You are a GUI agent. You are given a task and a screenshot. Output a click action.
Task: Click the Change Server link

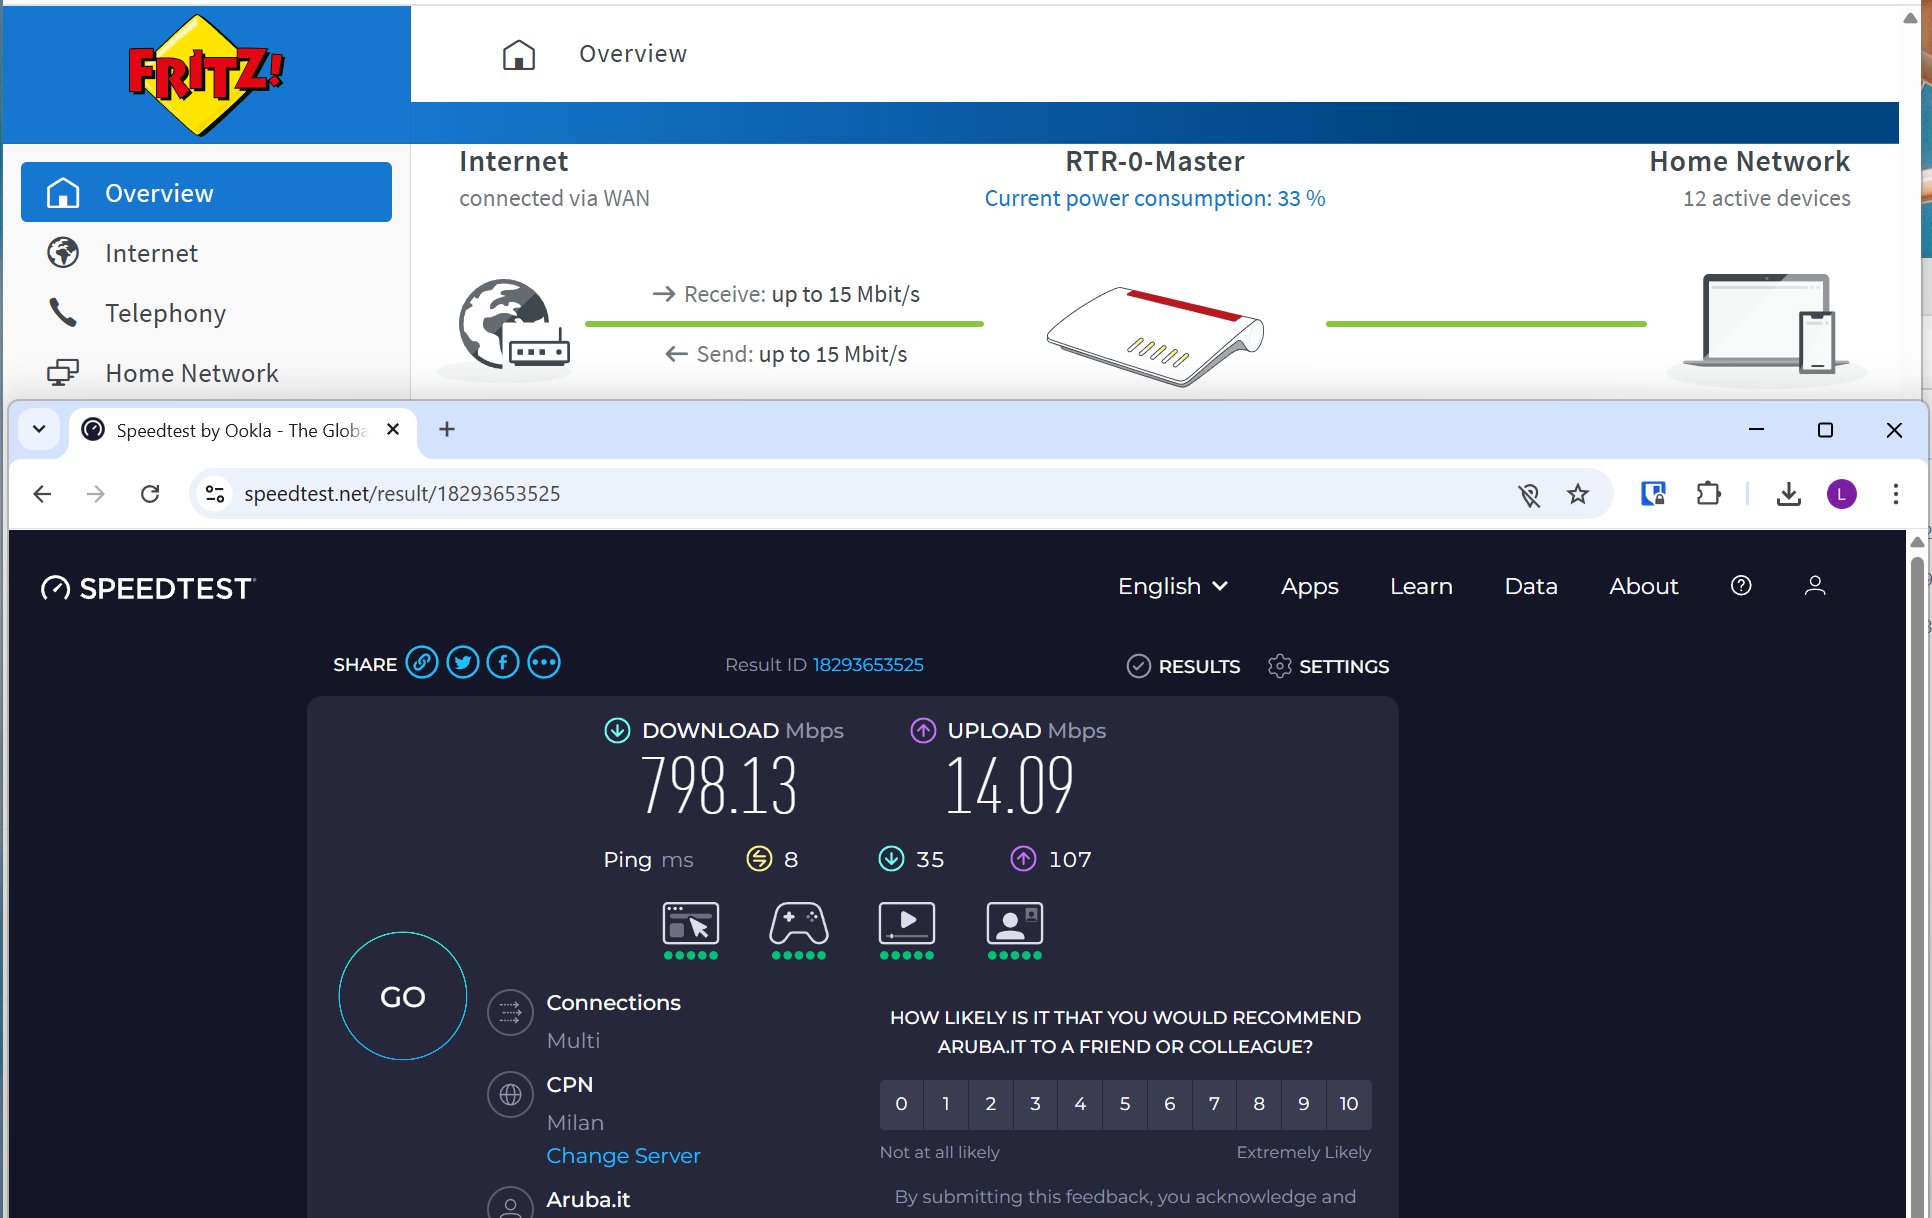pos(623,1156)
